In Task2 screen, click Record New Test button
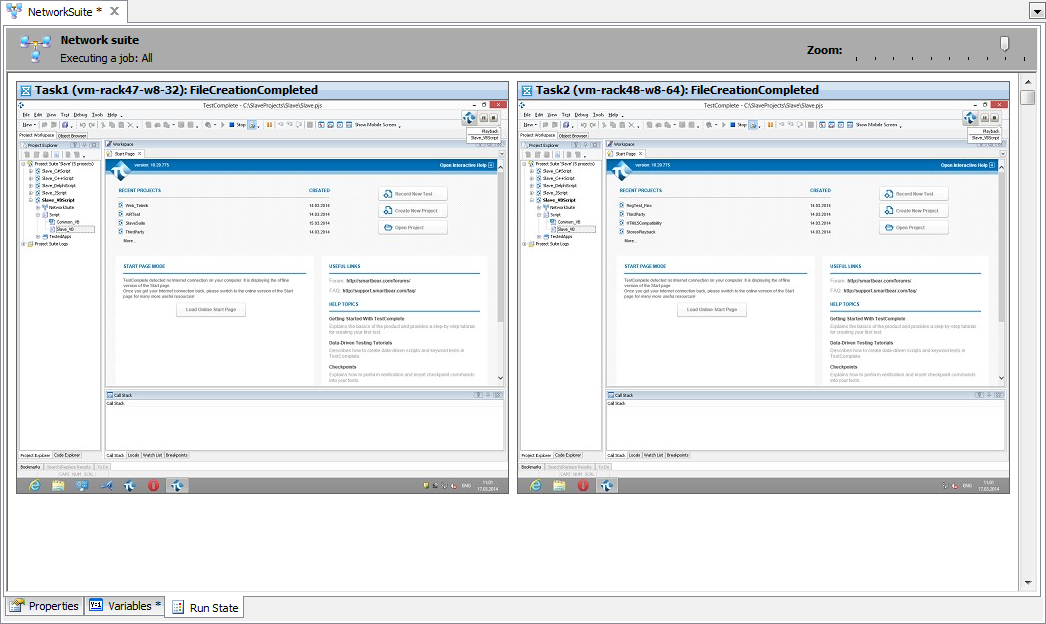 [x=914, y=194]
